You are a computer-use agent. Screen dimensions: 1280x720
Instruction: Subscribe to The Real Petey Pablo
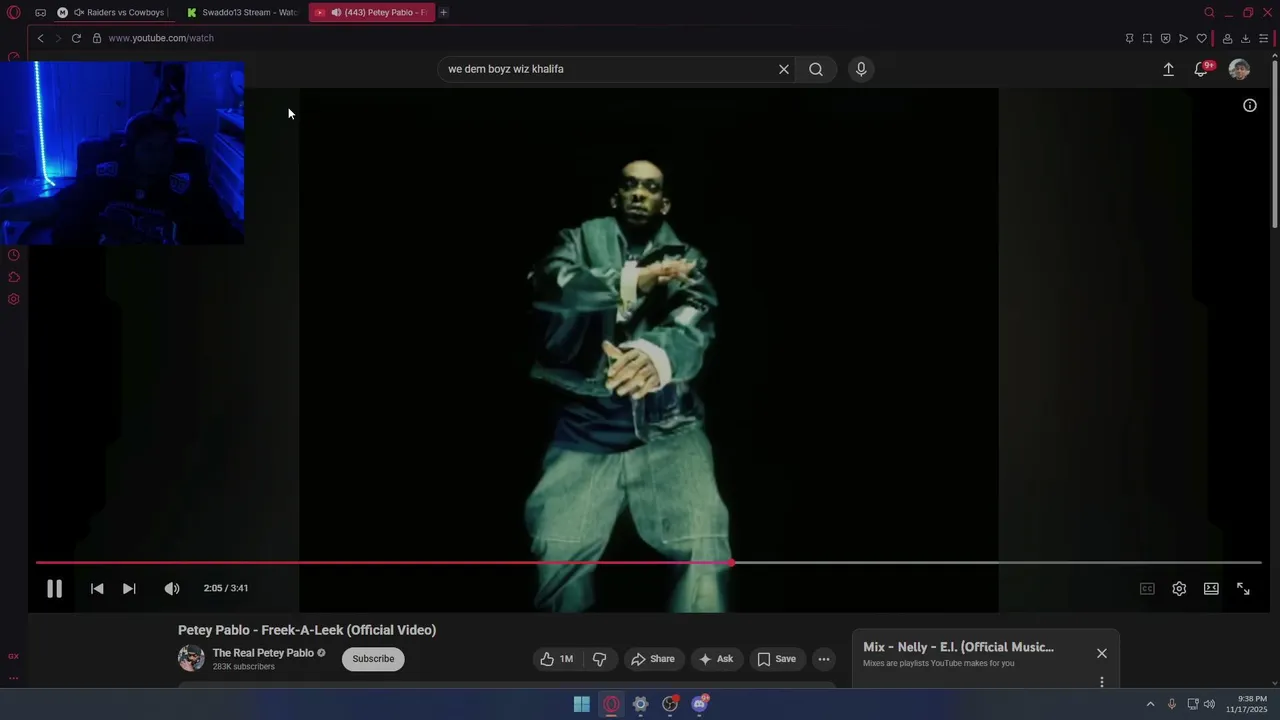coord(373,659)
